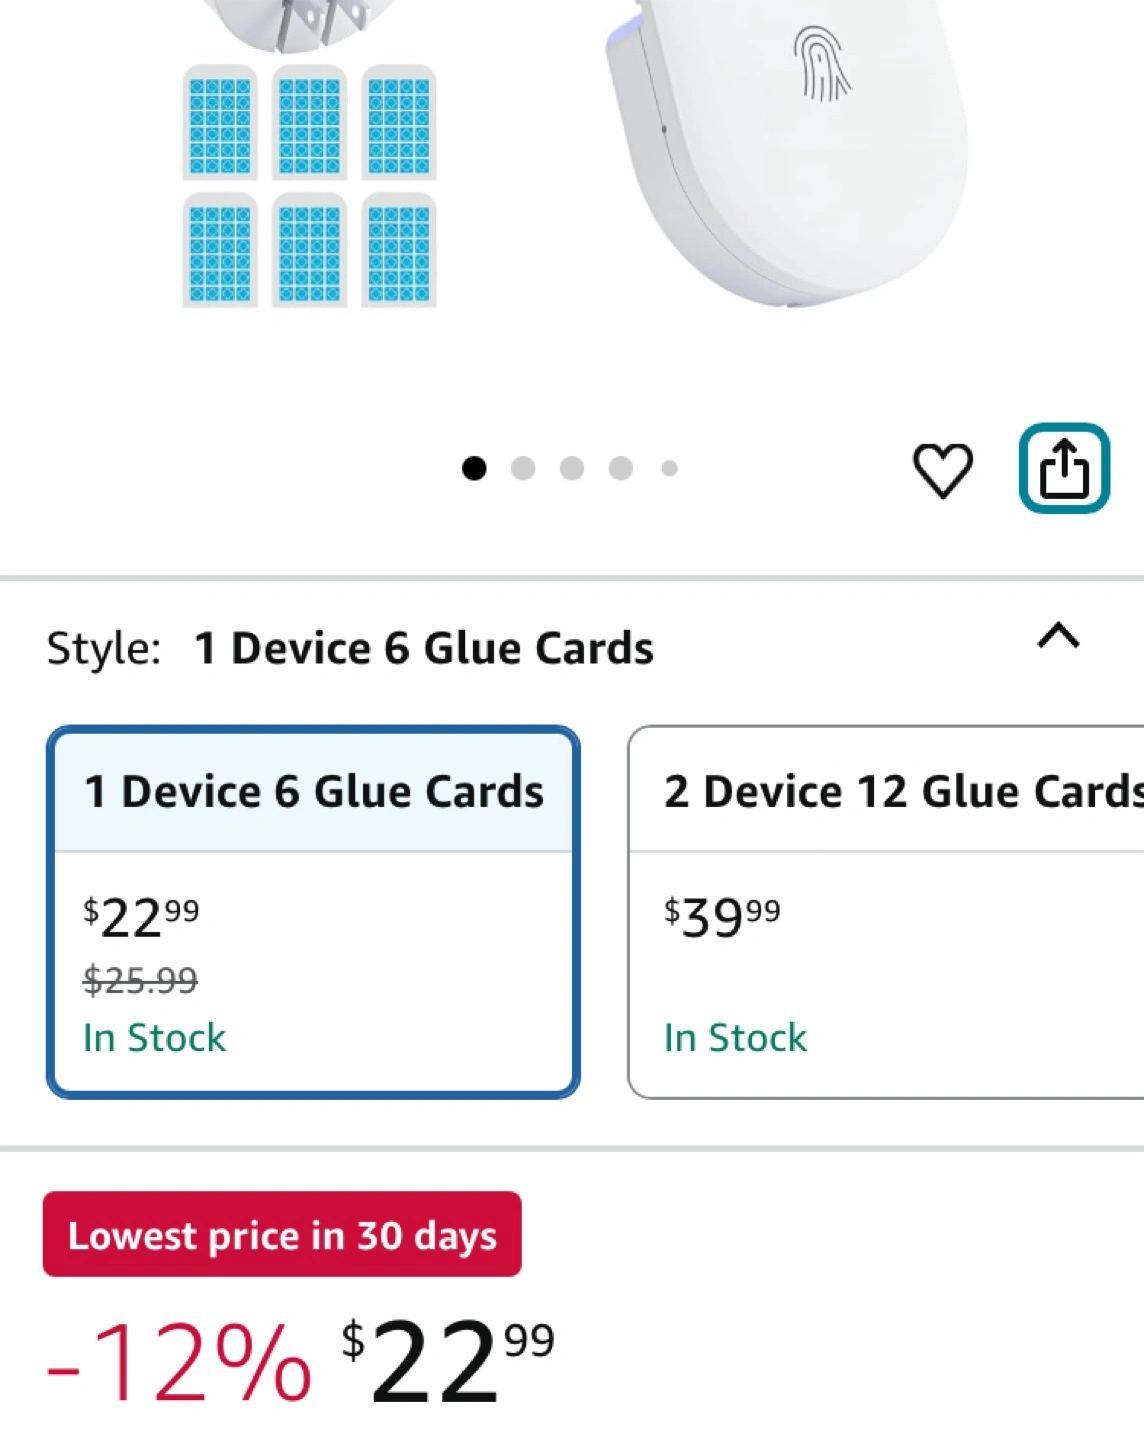The width and height of the screenshot is (1144, 1440).
Task: Tap the -12% discount percentage
Action: click(x=178, y=1362)
